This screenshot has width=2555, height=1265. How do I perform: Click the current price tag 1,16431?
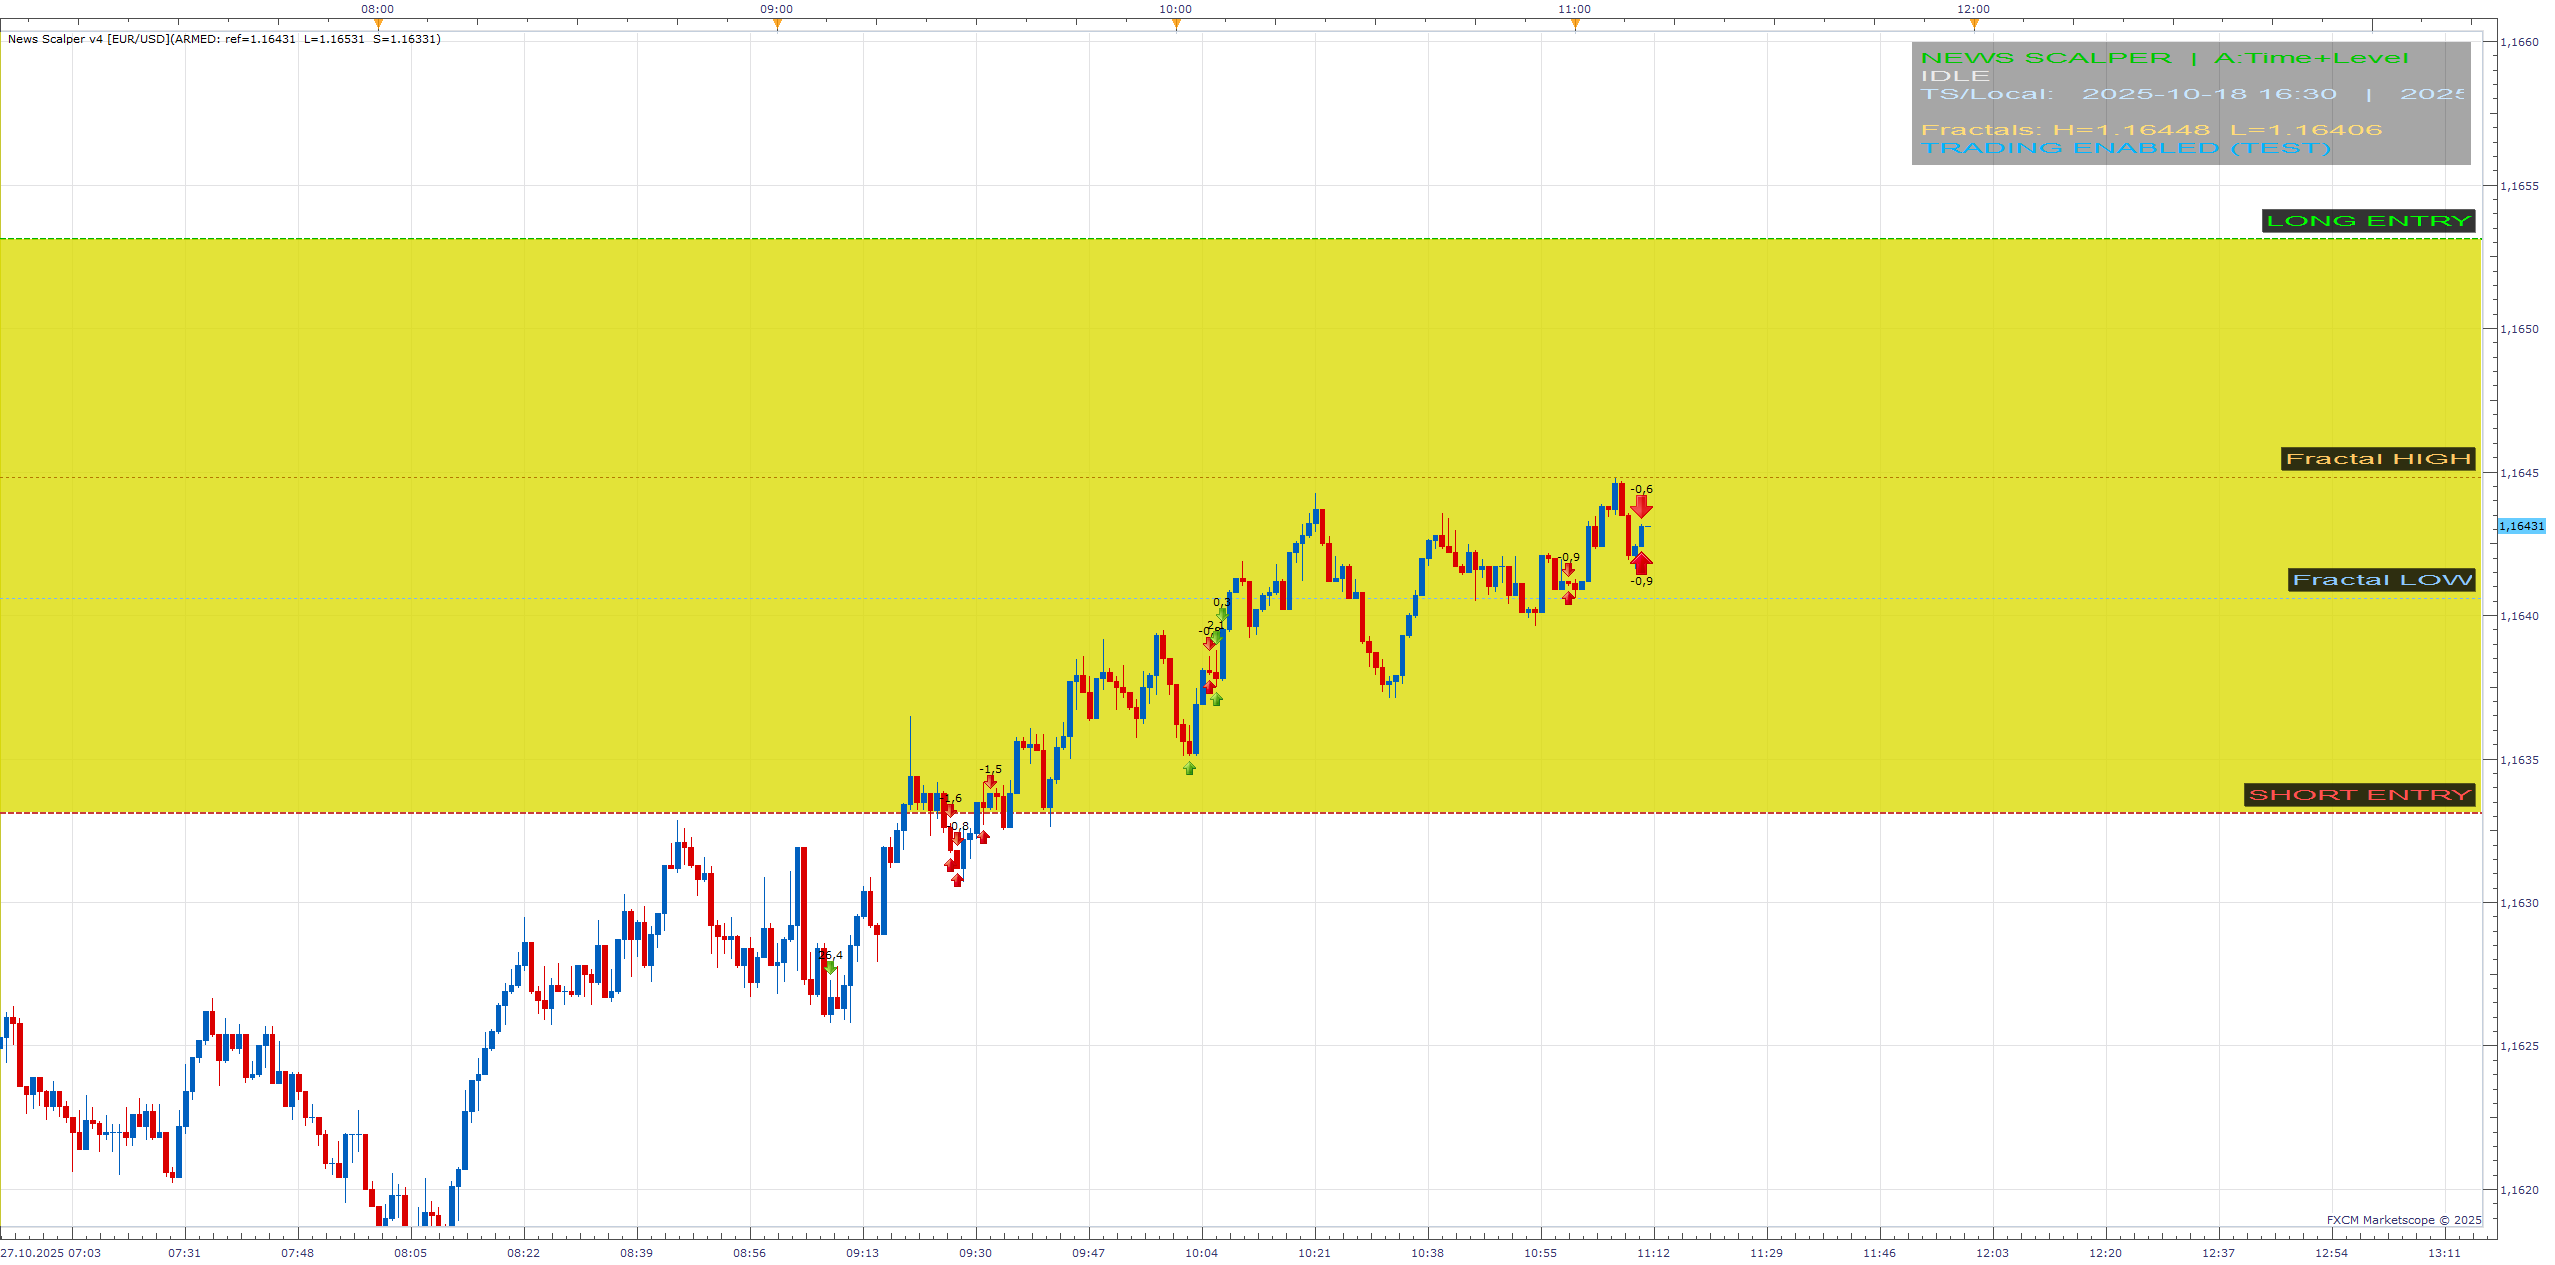click(x=2521, y=526)
